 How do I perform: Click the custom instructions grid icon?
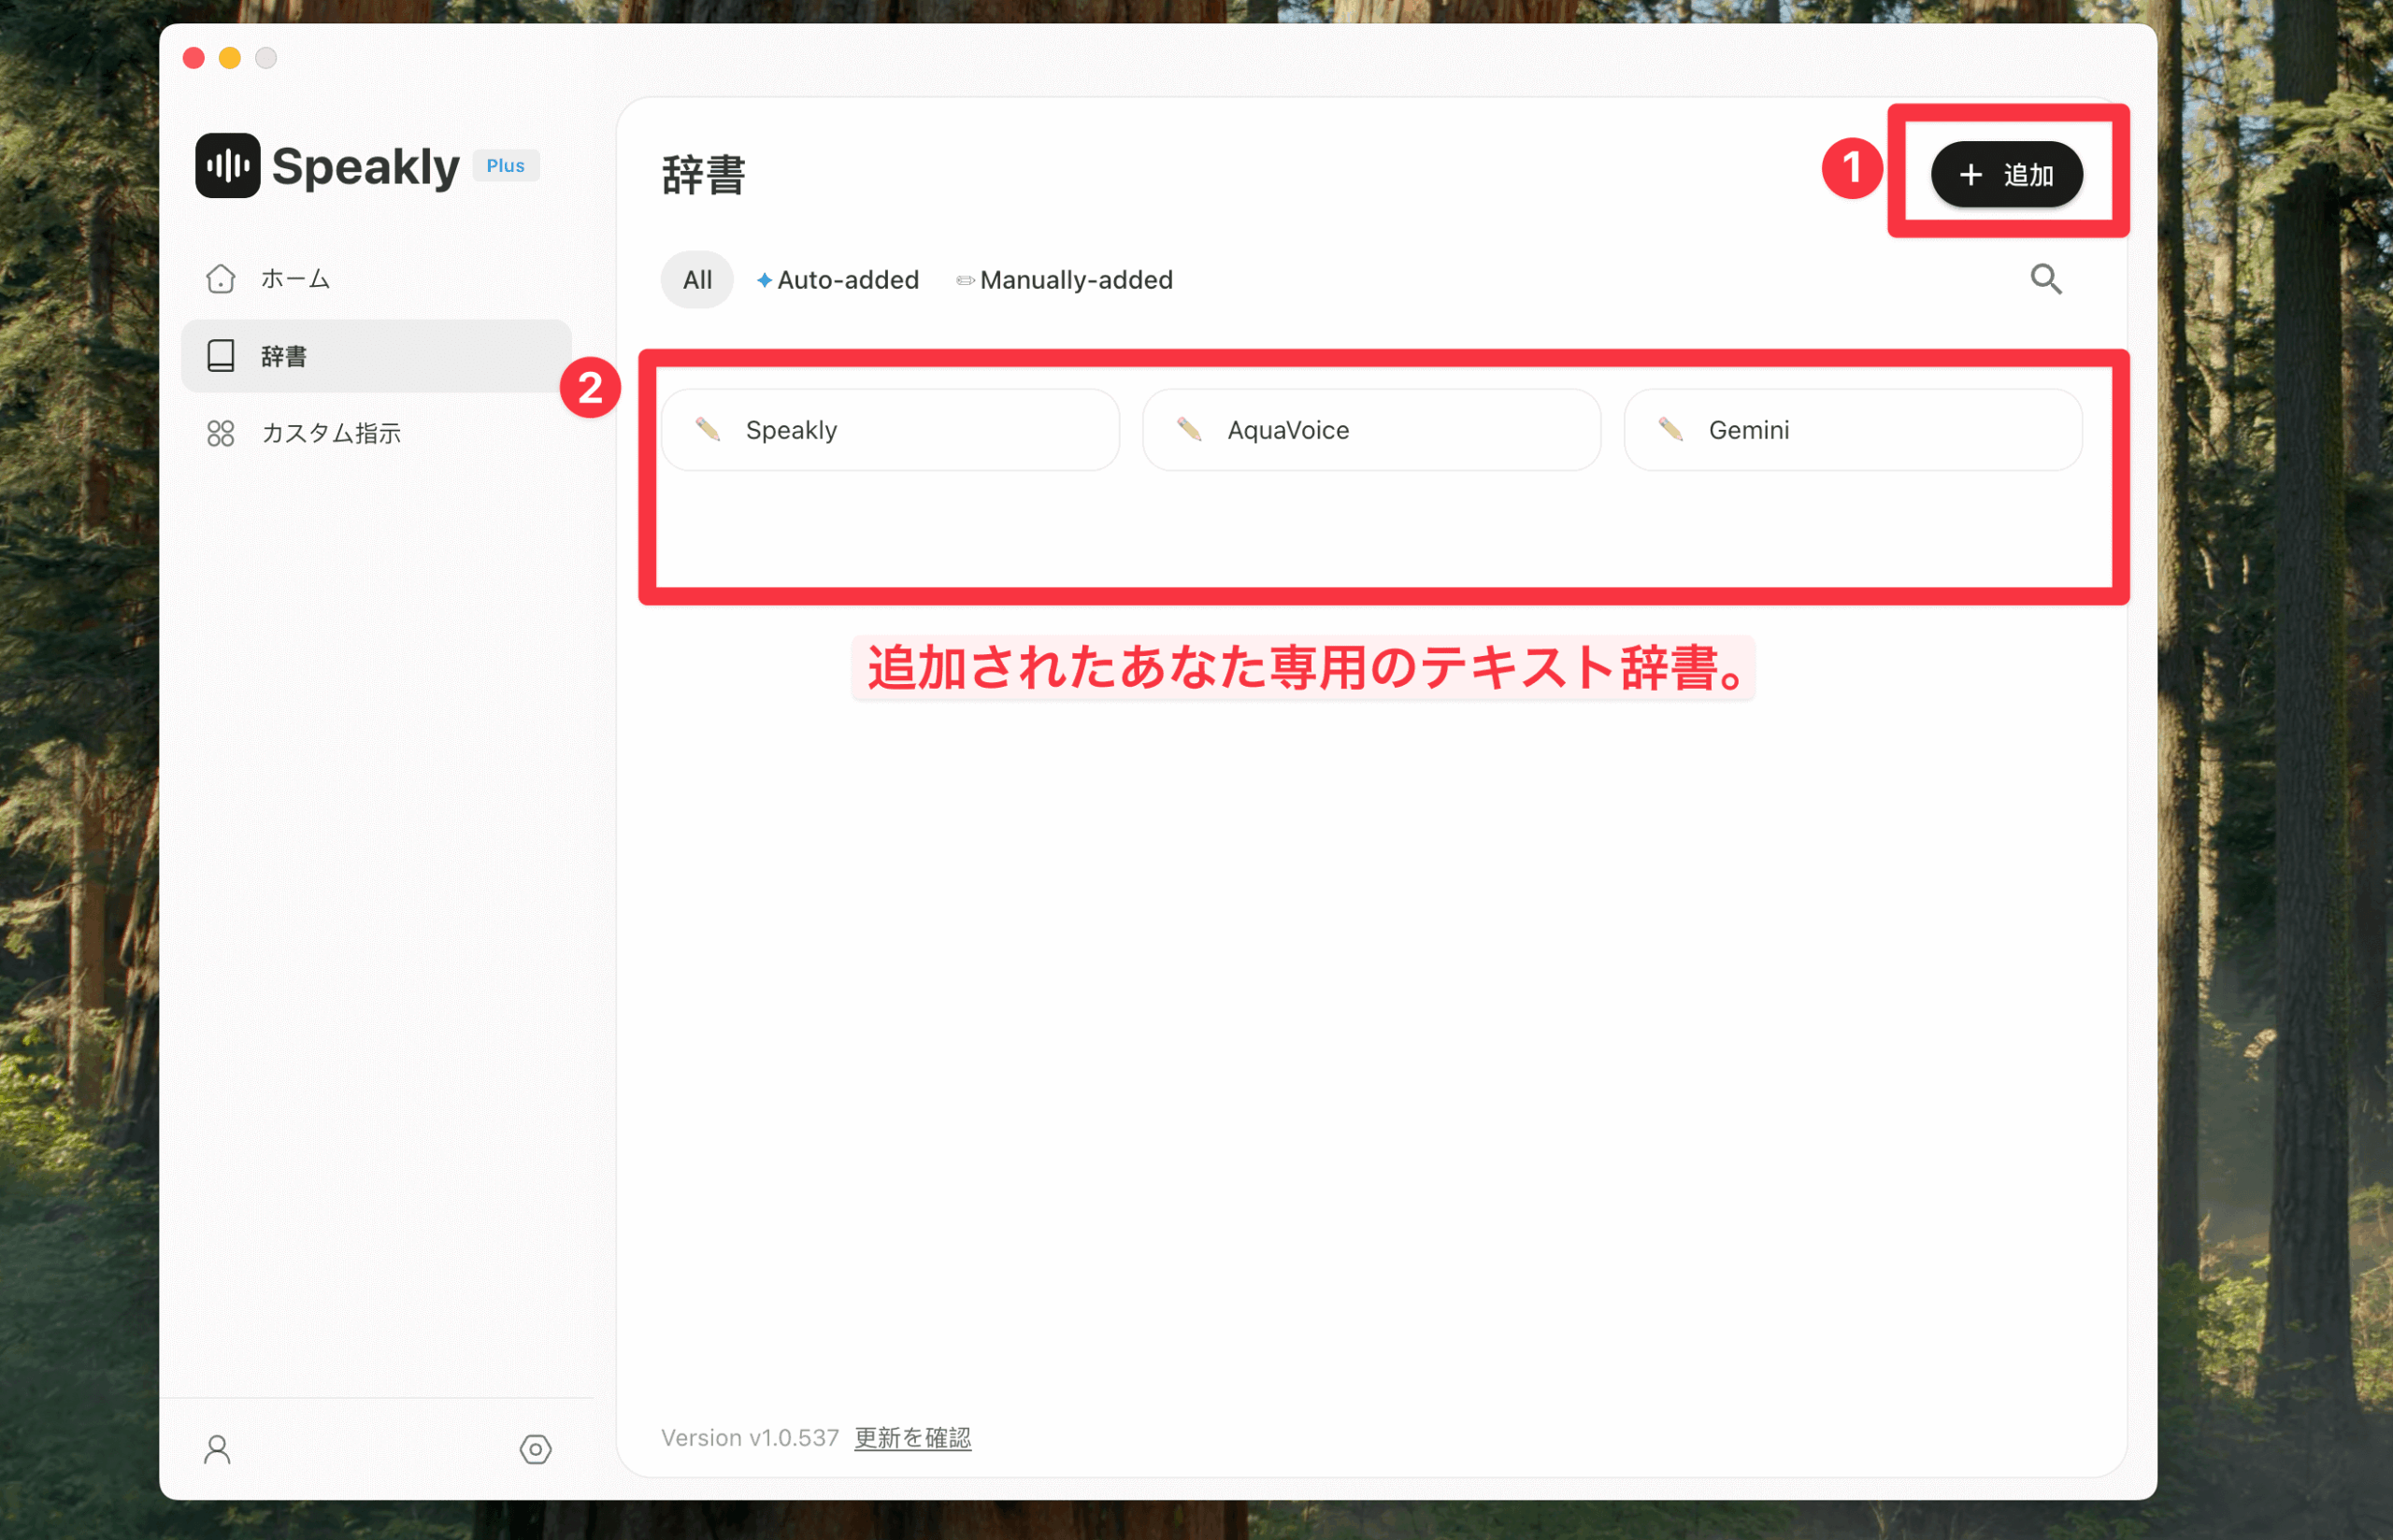tap(220, 433)
